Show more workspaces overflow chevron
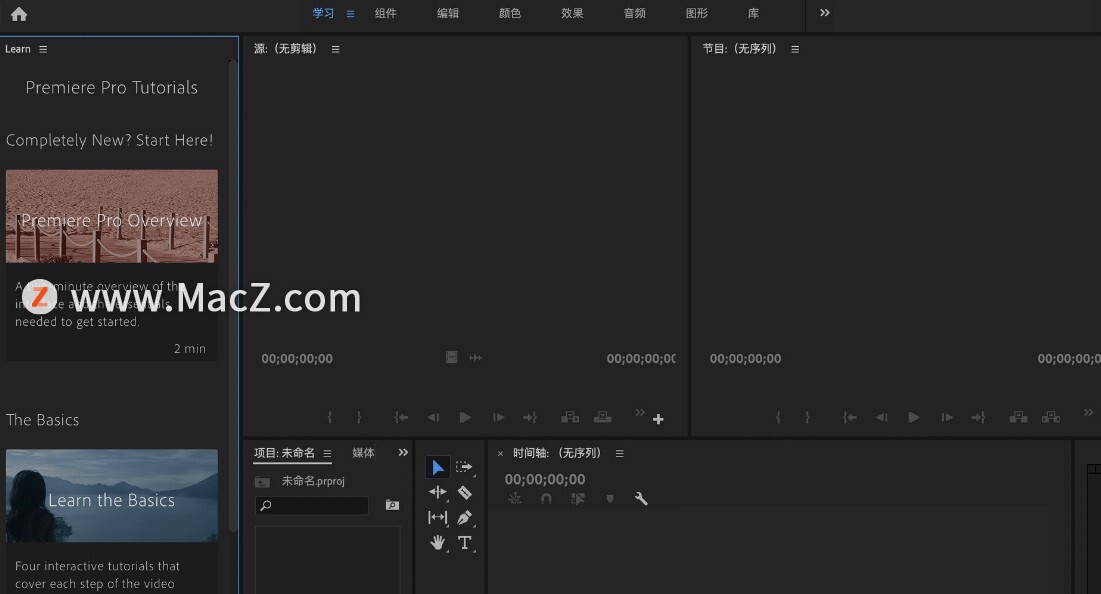The height and width of the screenshot is (594, 1101). (x=825, y=13)
